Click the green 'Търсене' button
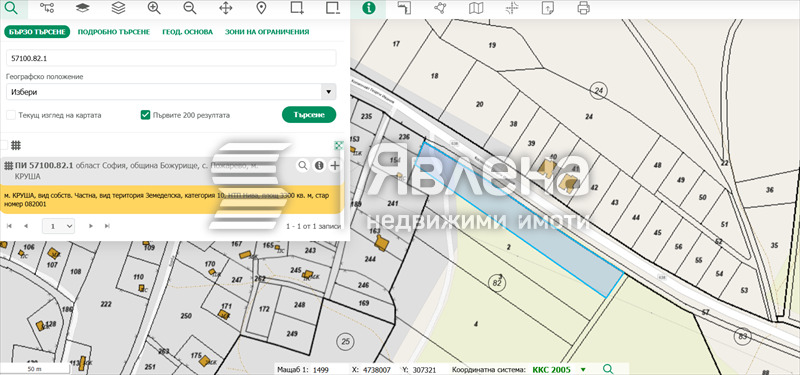This screenshot has height=375, width=800. pos(309,115)
